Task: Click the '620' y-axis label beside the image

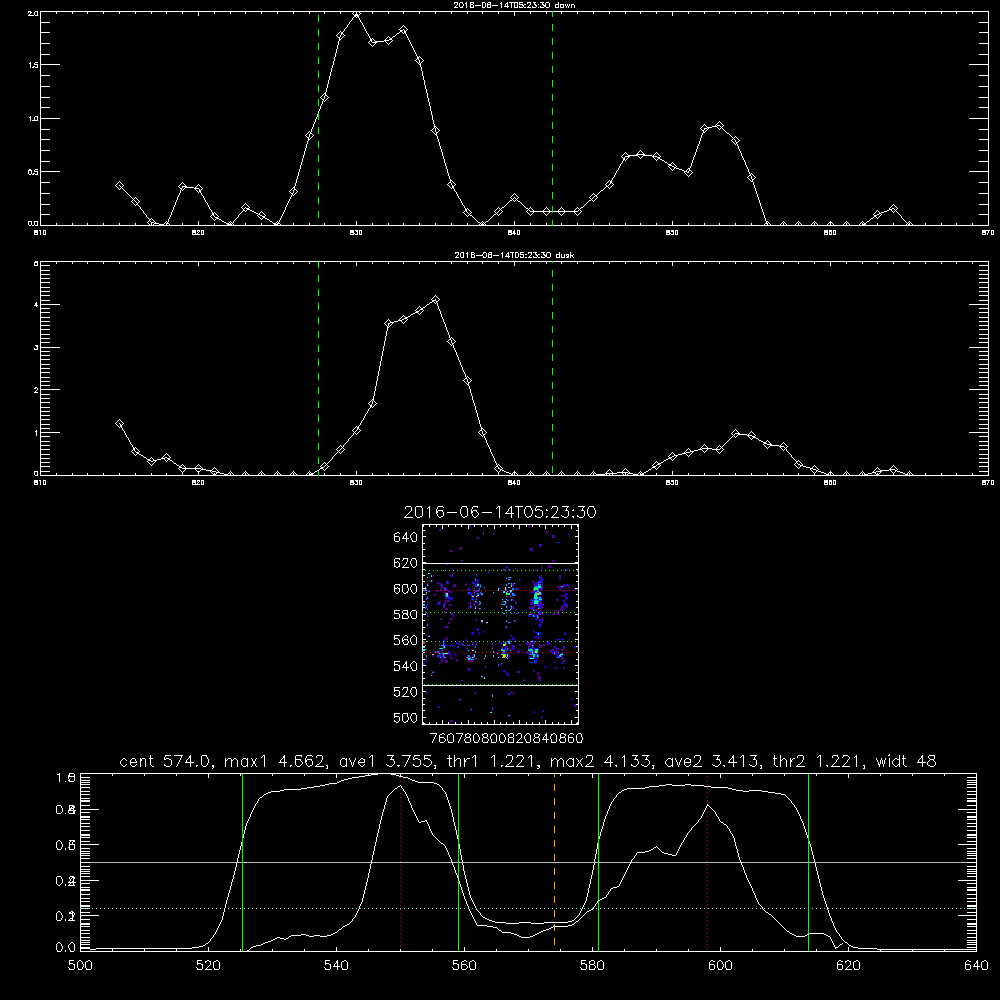Action: 406,563
